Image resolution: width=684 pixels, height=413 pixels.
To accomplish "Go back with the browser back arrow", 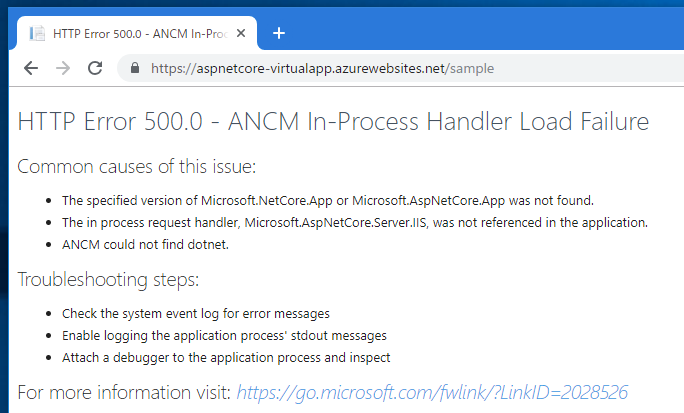I will point(31,68).
